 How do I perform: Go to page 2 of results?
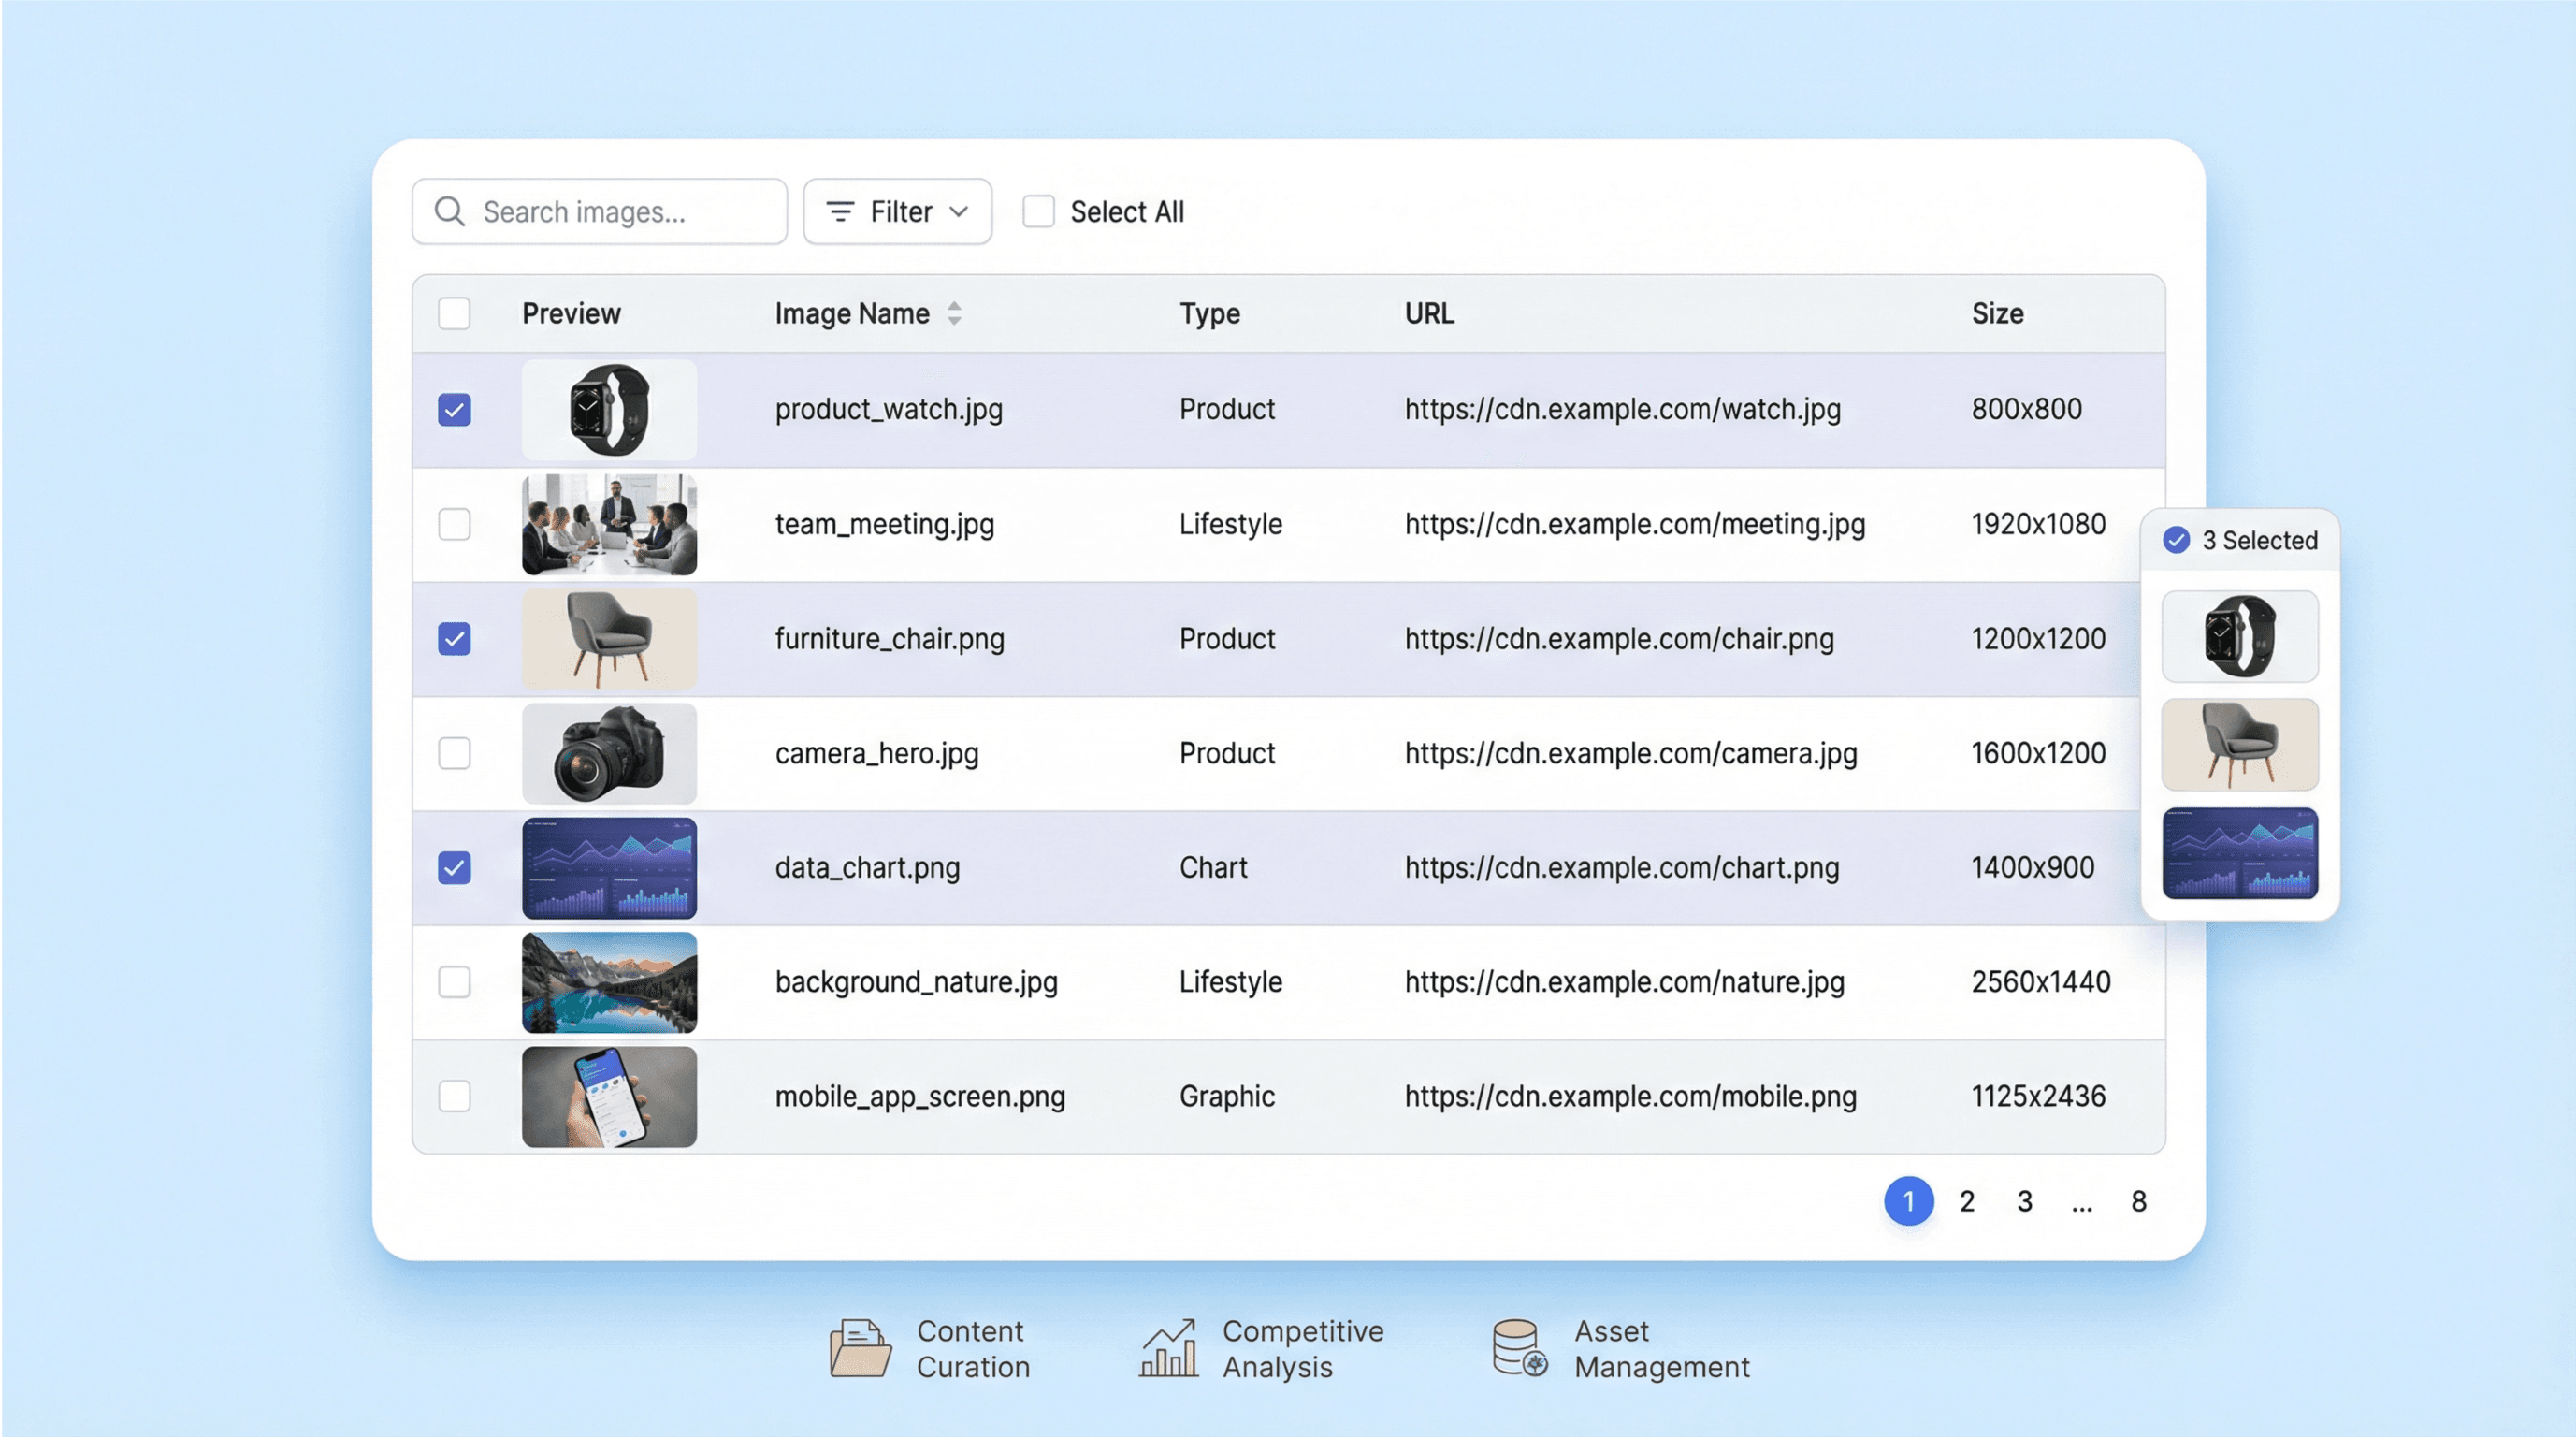[1966, 1202]
